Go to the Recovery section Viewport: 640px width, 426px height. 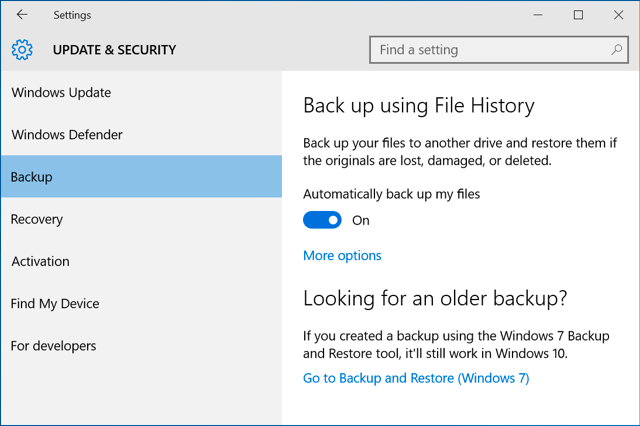37,219
